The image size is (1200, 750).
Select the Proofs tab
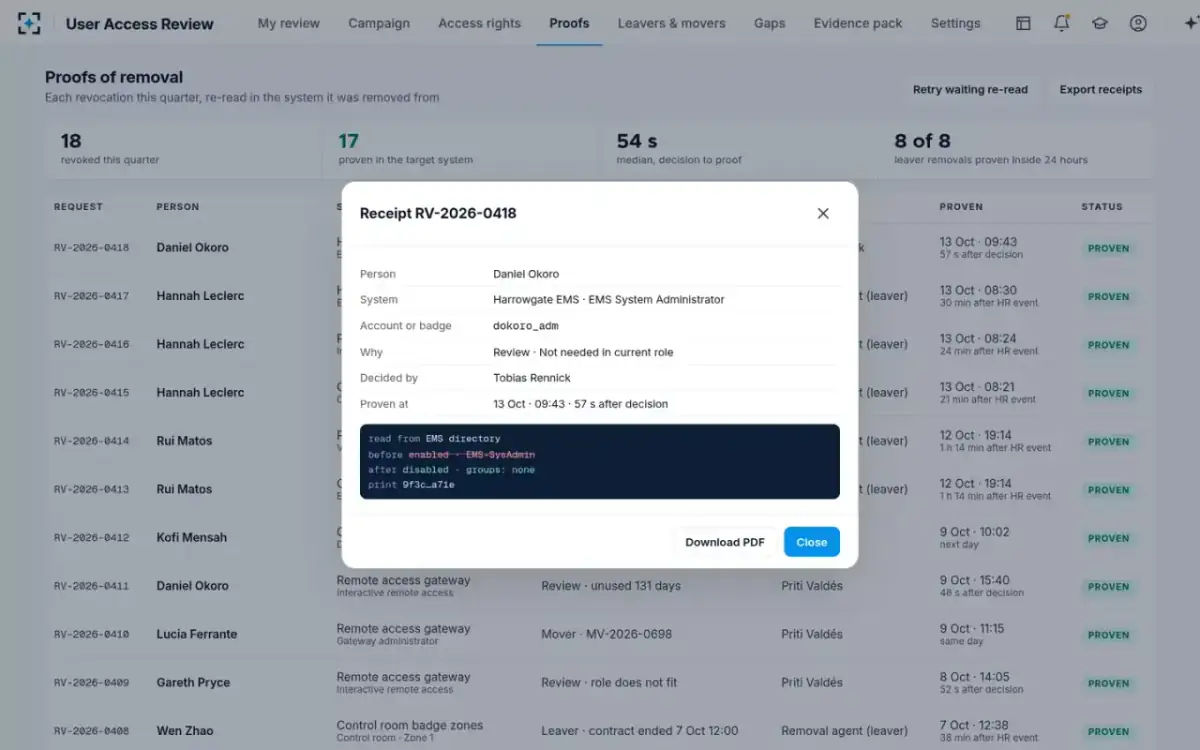pyautogui.click(x=569, y=23)
